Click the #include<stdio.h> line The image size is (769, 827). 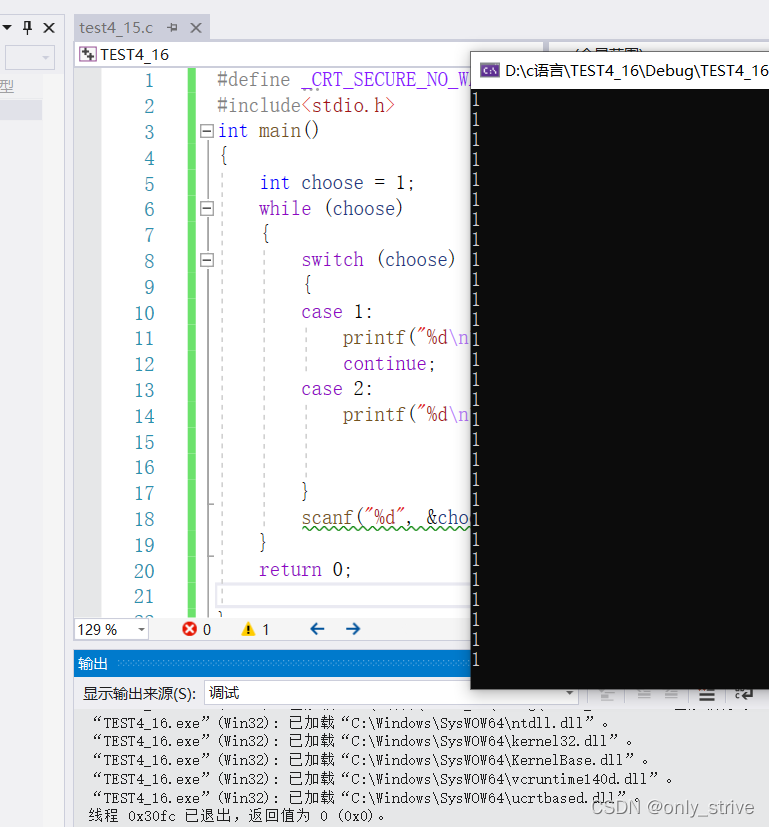pyautogui.click(x=306, y=105)
